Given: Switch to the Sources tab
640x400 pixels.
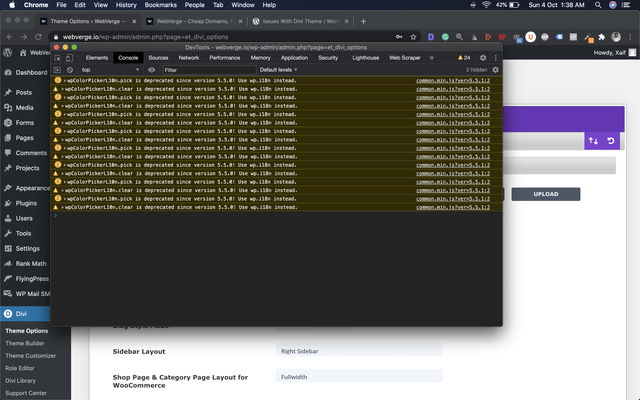Looking at the screenshot, I should tap(158, 58).
